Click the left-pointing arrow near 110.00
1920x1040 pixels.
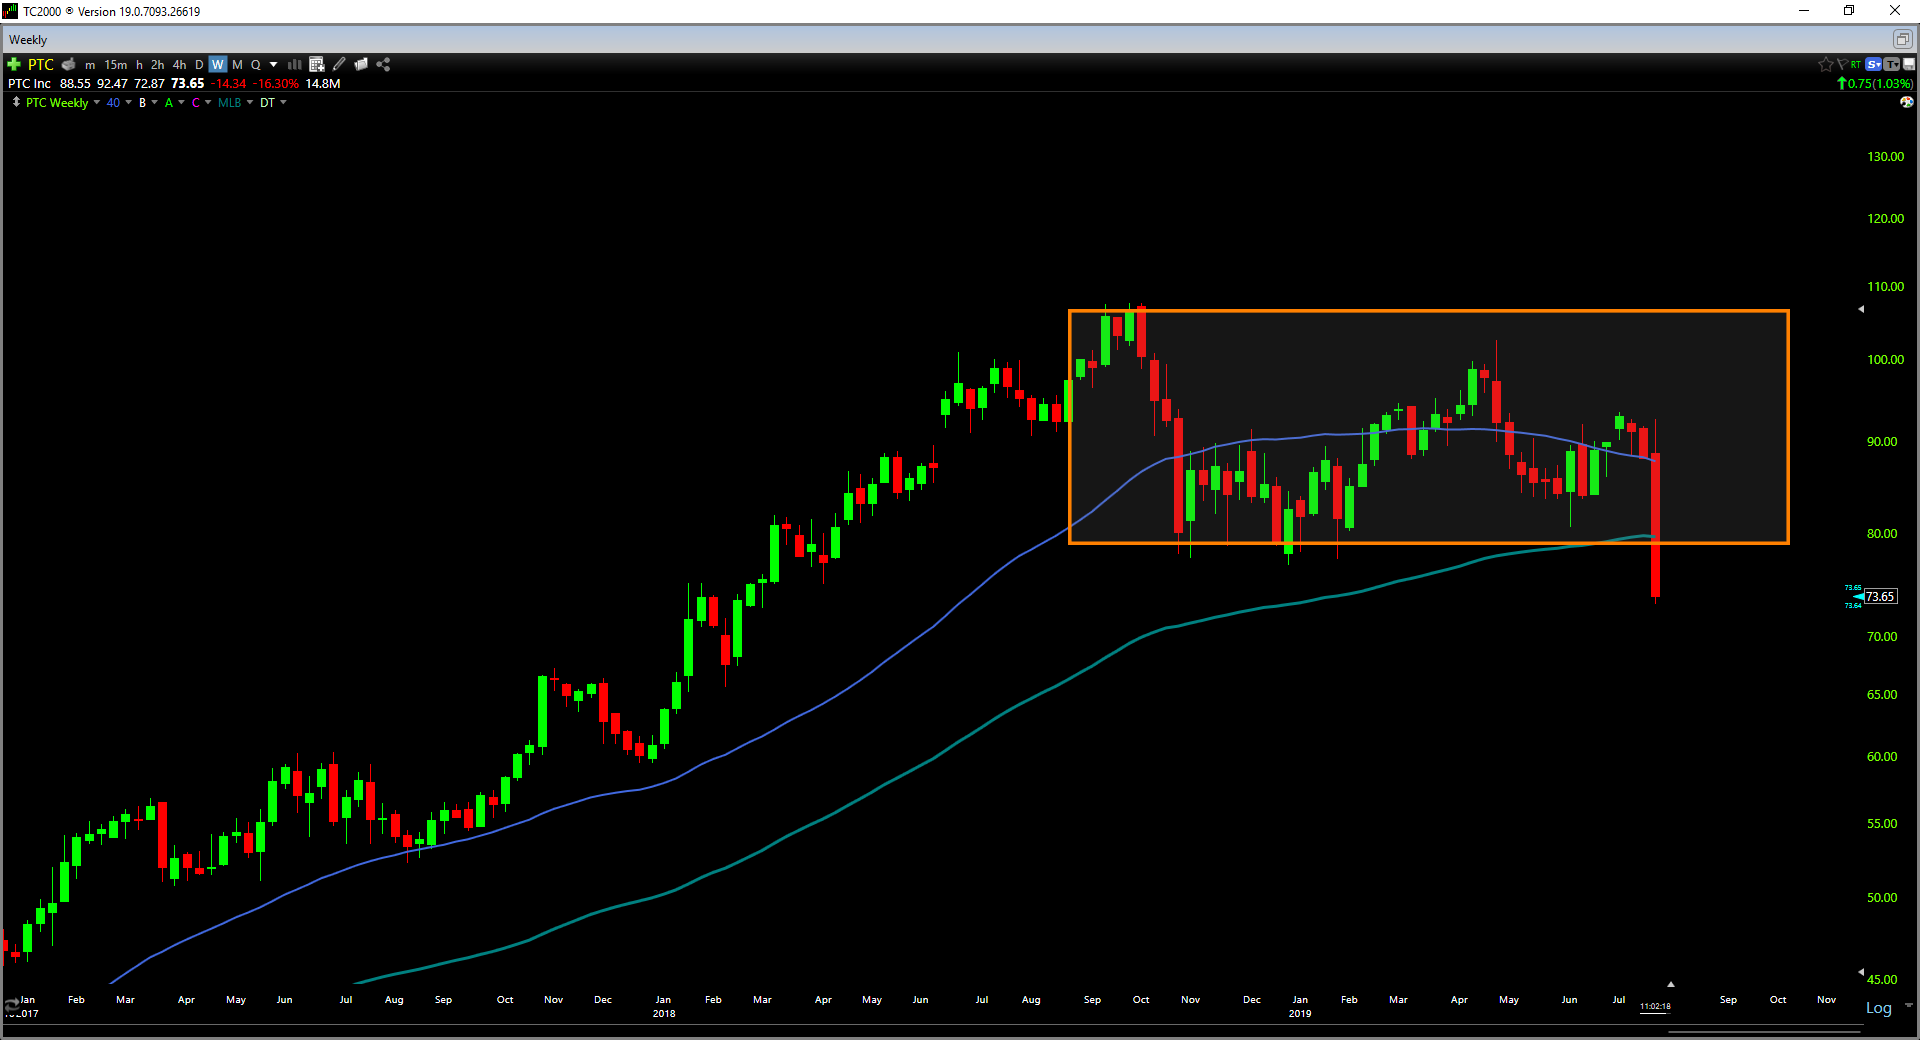coord(1861,309)
